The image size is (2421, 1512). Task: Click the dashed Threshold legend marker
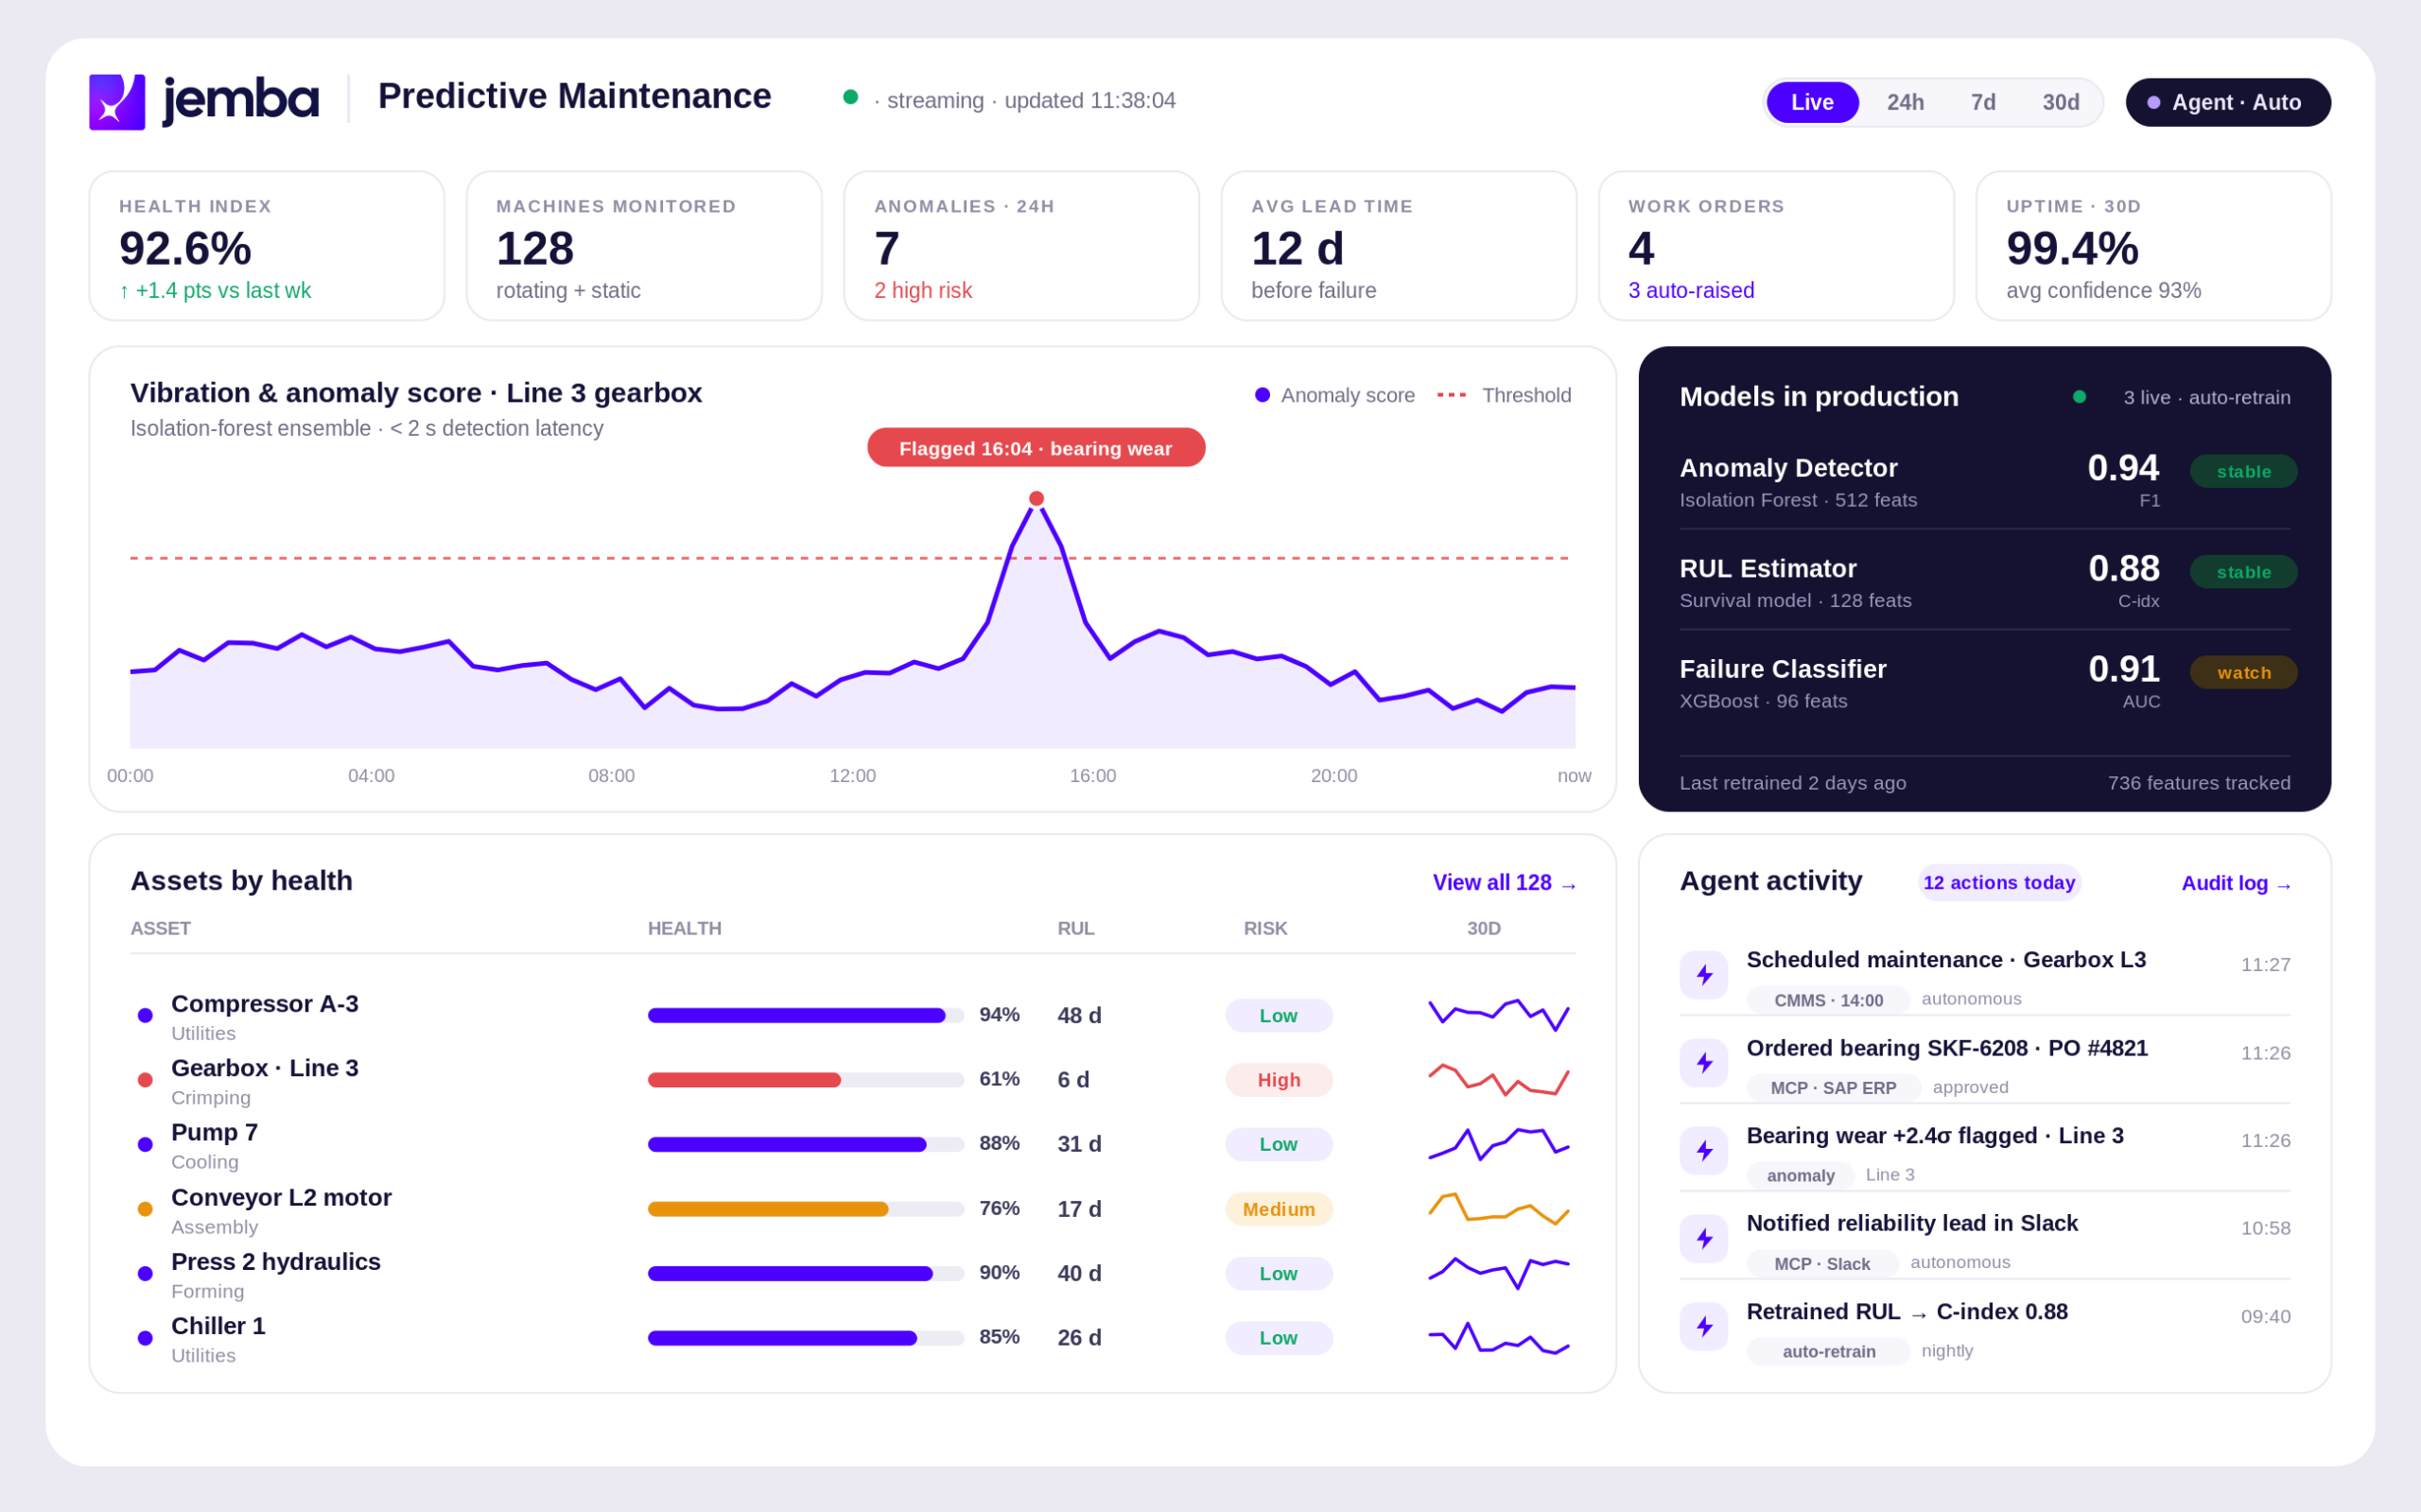[x=1451, y=395]
